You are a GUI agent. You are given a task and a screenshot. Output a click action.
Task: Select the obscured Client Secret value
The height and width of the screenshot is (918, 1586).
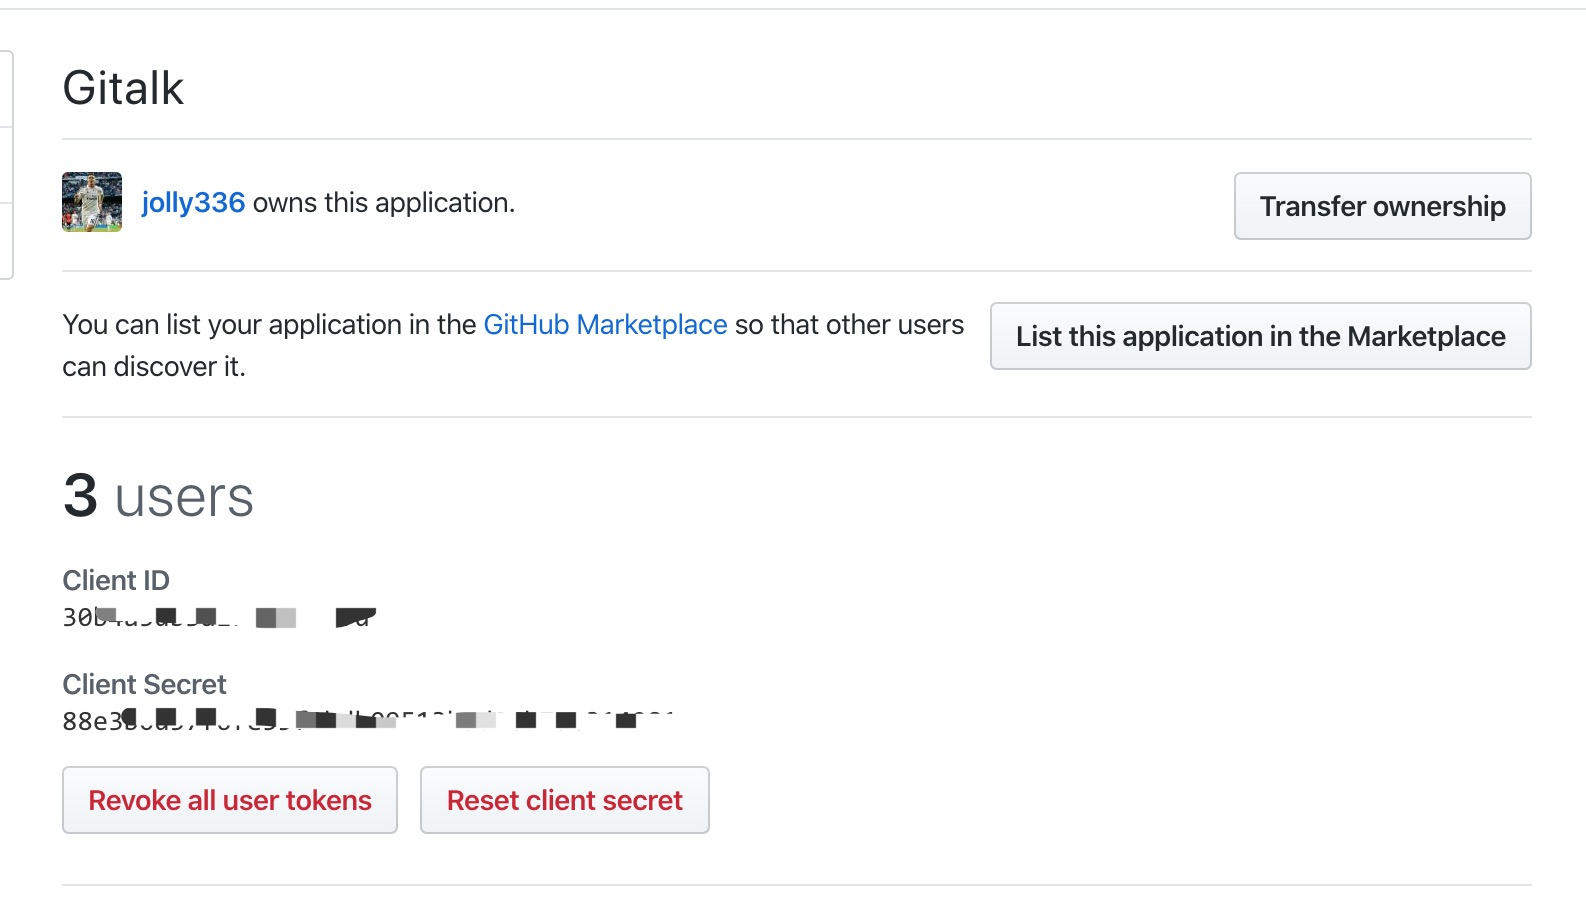pos(368,720)
